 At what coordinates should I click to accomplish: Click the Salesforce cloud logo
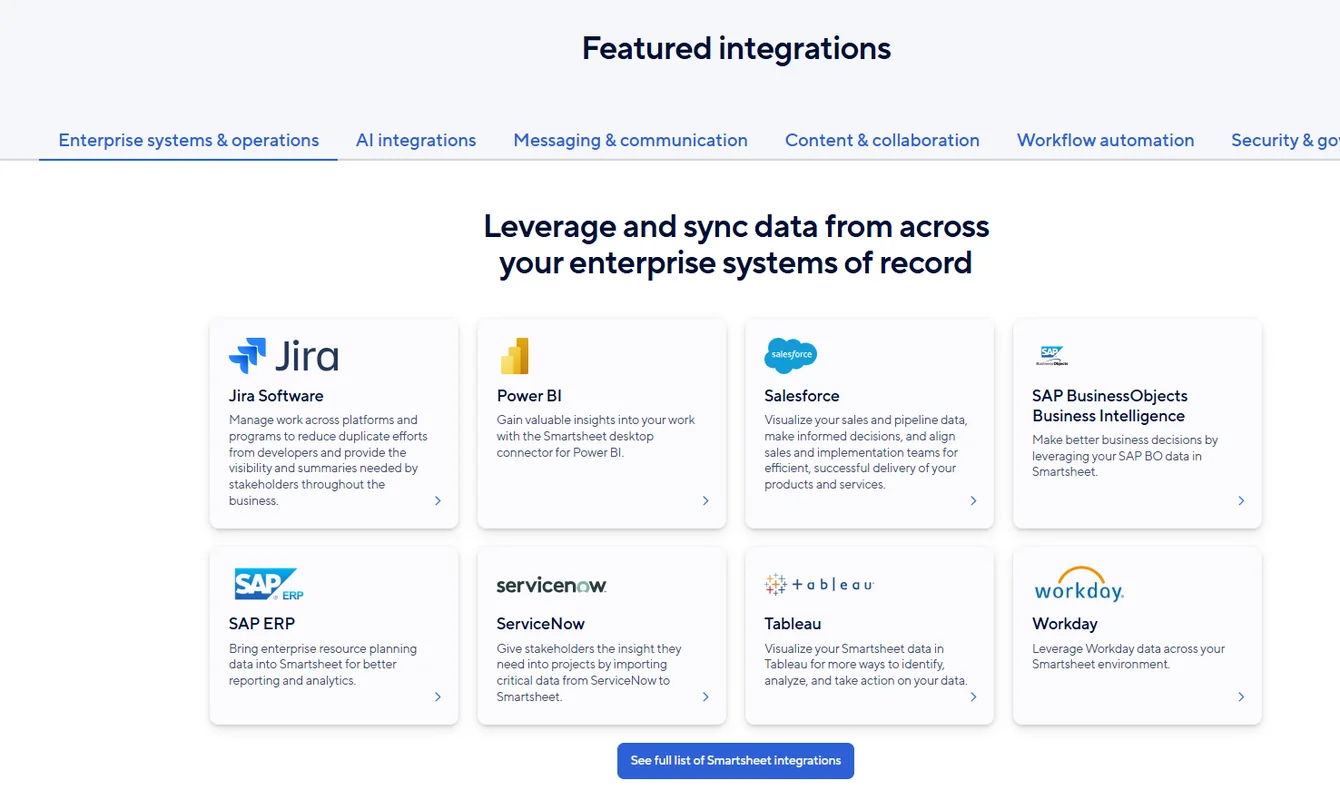791,355
